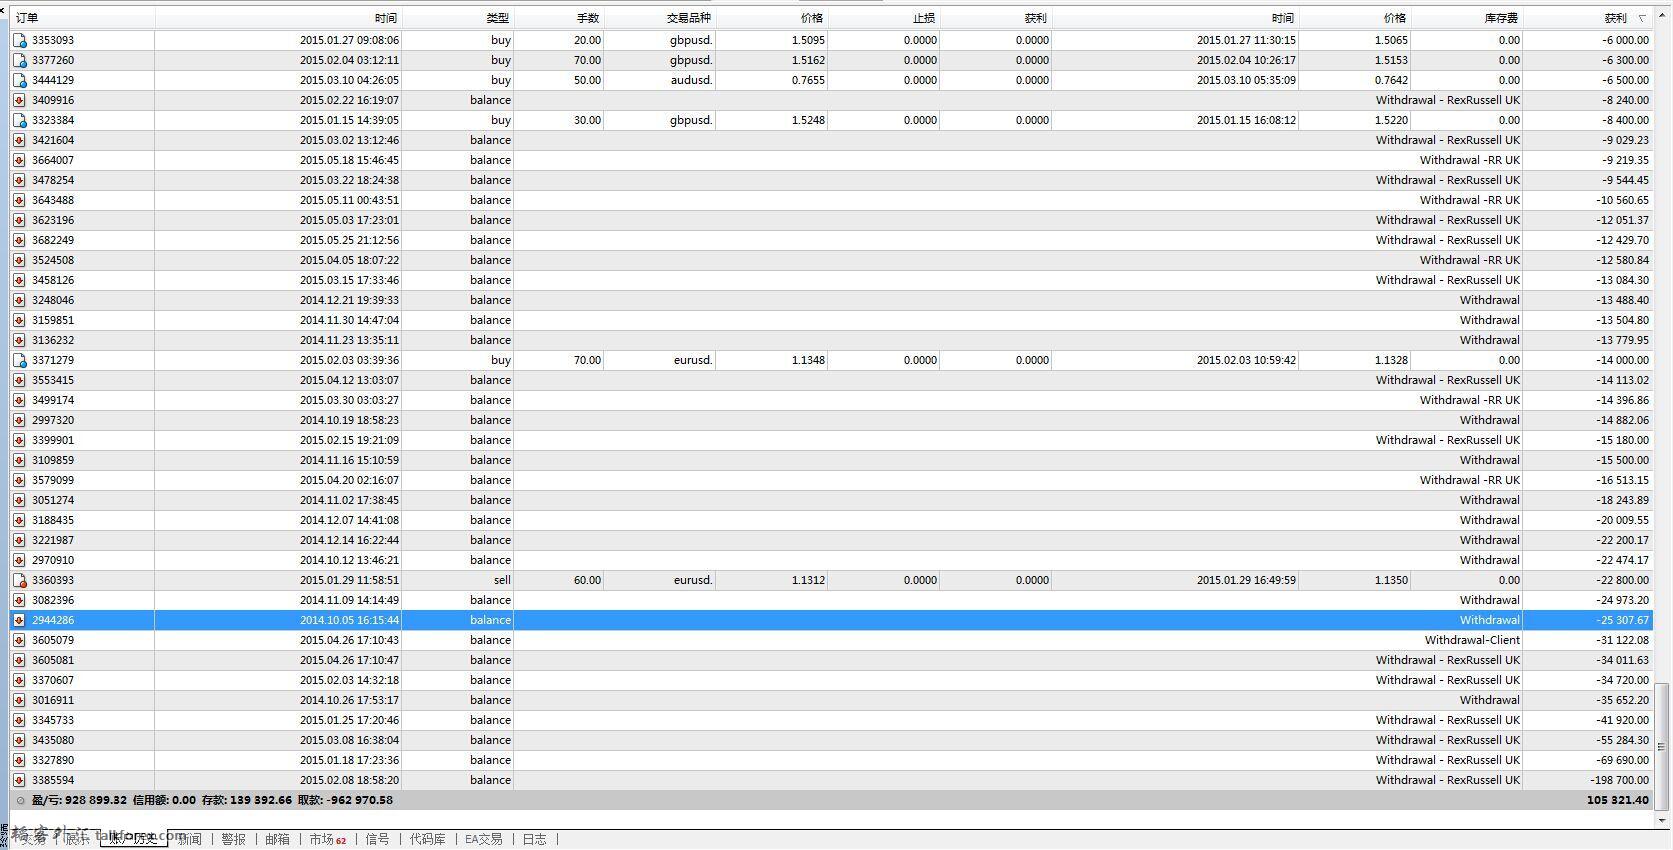Screen dimensions: 1673x850
Task: Click the sell type cell
Action: tap(502, 580)
